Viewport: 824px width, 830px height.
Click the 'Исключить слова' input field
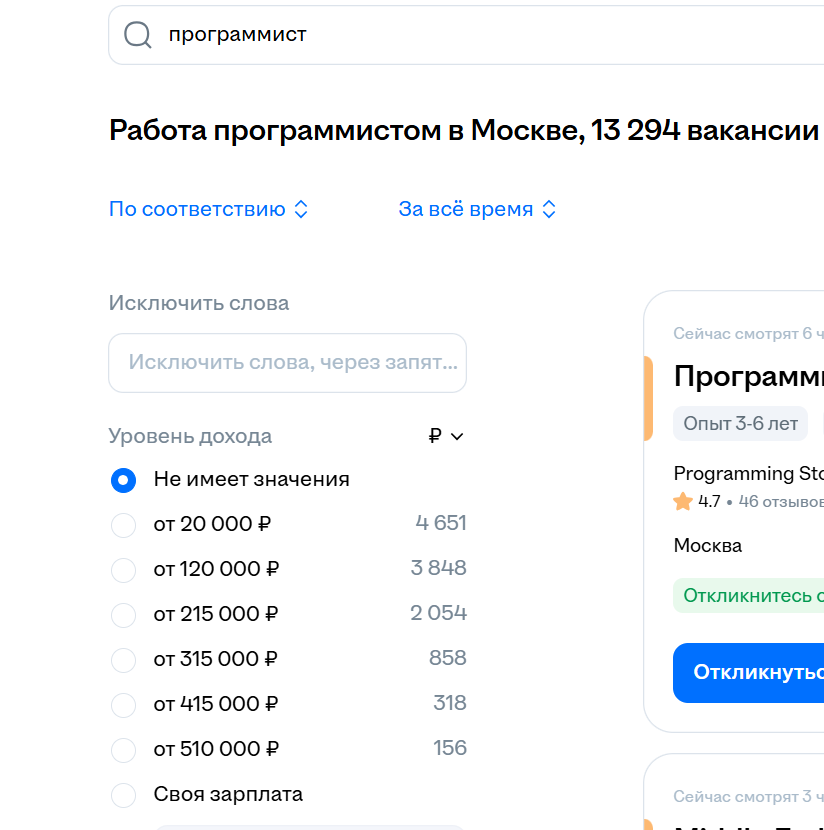click(x=287, y=362)
